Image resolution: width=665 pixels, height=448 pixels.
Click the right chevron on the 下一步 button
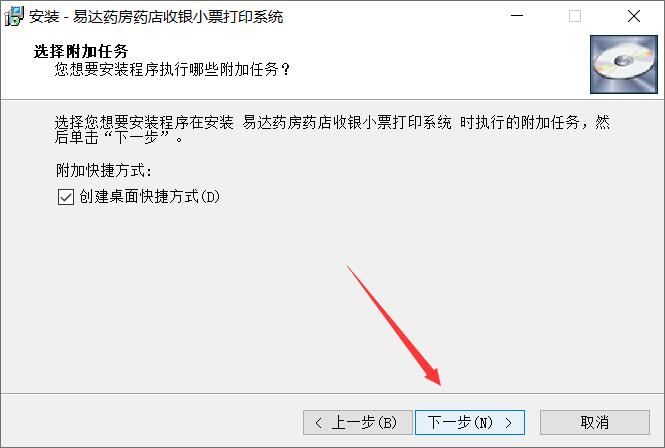[x=508, y=423]
